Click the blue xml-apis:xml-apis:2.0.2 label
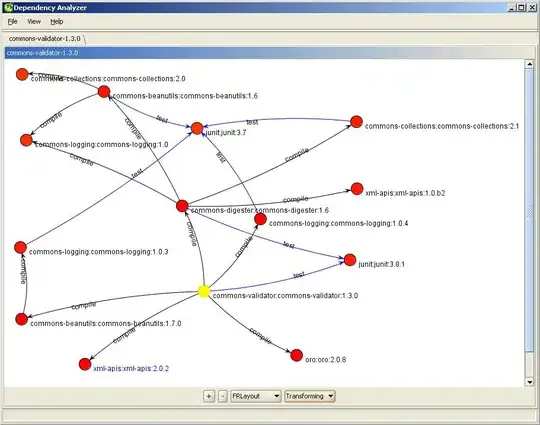The height and width of the screenshot is (425, 540). [x=131, y=369]
